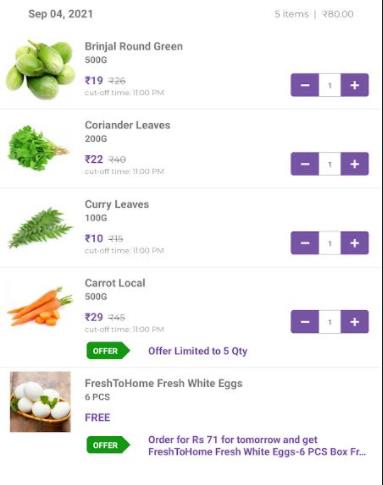This screenshot has height=485, width=383.
Task: View the Carrot Local product thumbnail
Action: coord(40,307)
